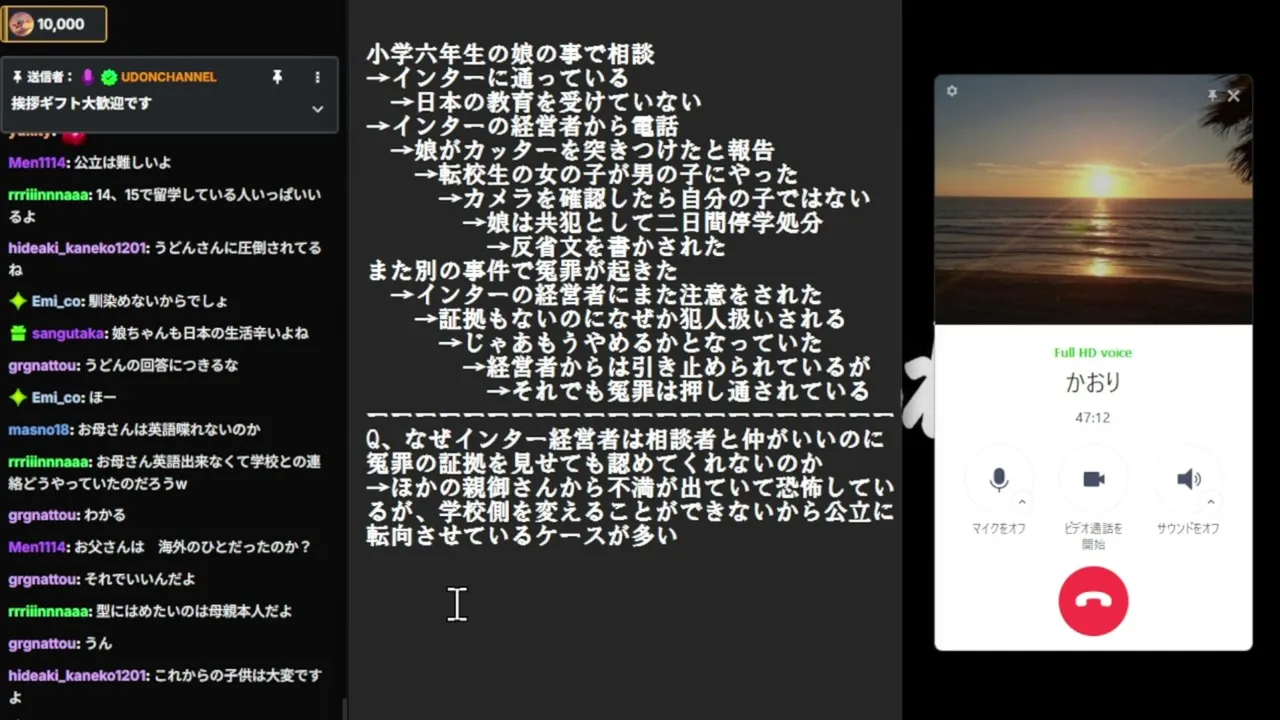Image resolution: width=1280 pixels, height=720 pixels.
Task: Click Emi_co username on the 馴染めないからでしょ message
Action: [58, 301]
